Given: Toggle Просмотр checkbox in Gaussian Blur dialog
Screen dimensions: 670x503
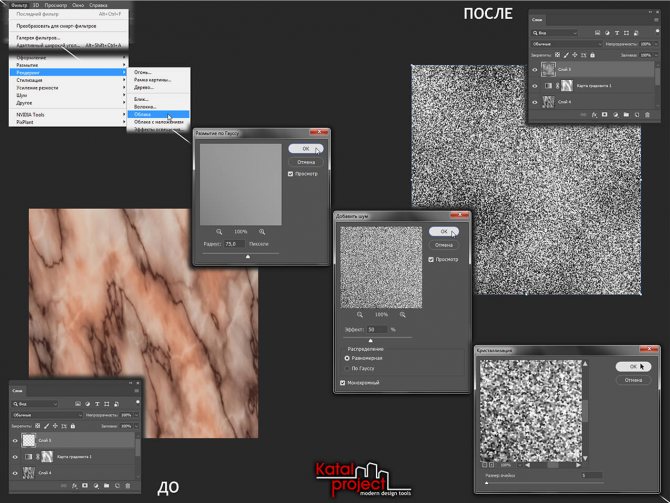Looking at the screenshot, I should coord(291,172).
